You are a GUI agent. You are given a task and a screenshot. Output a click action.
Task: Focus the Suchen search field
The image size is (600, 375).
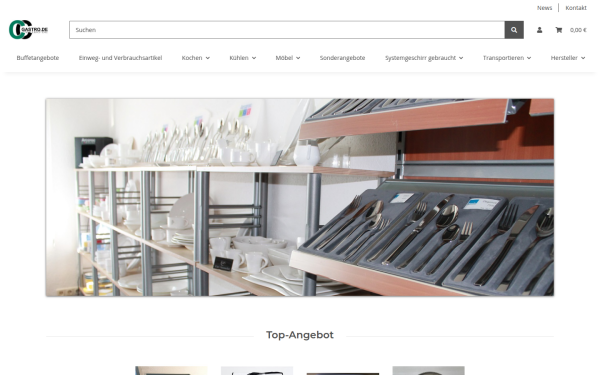287,30
